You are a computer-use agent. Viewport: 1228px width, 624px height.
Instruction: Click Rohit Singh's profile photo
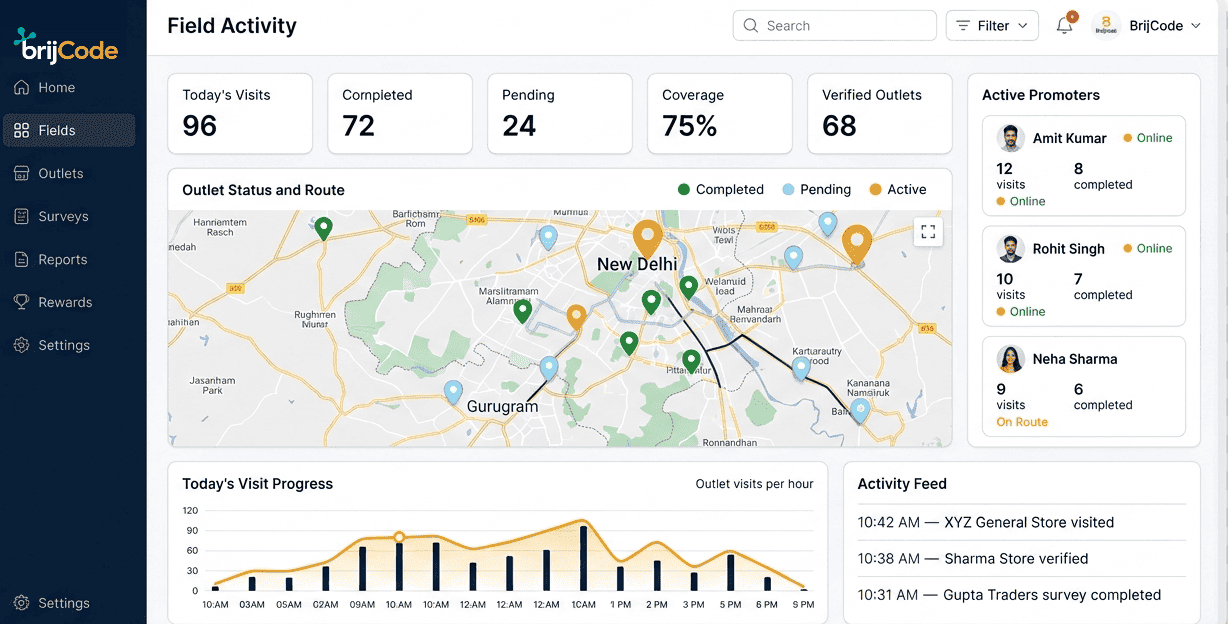click(1011, 248)
